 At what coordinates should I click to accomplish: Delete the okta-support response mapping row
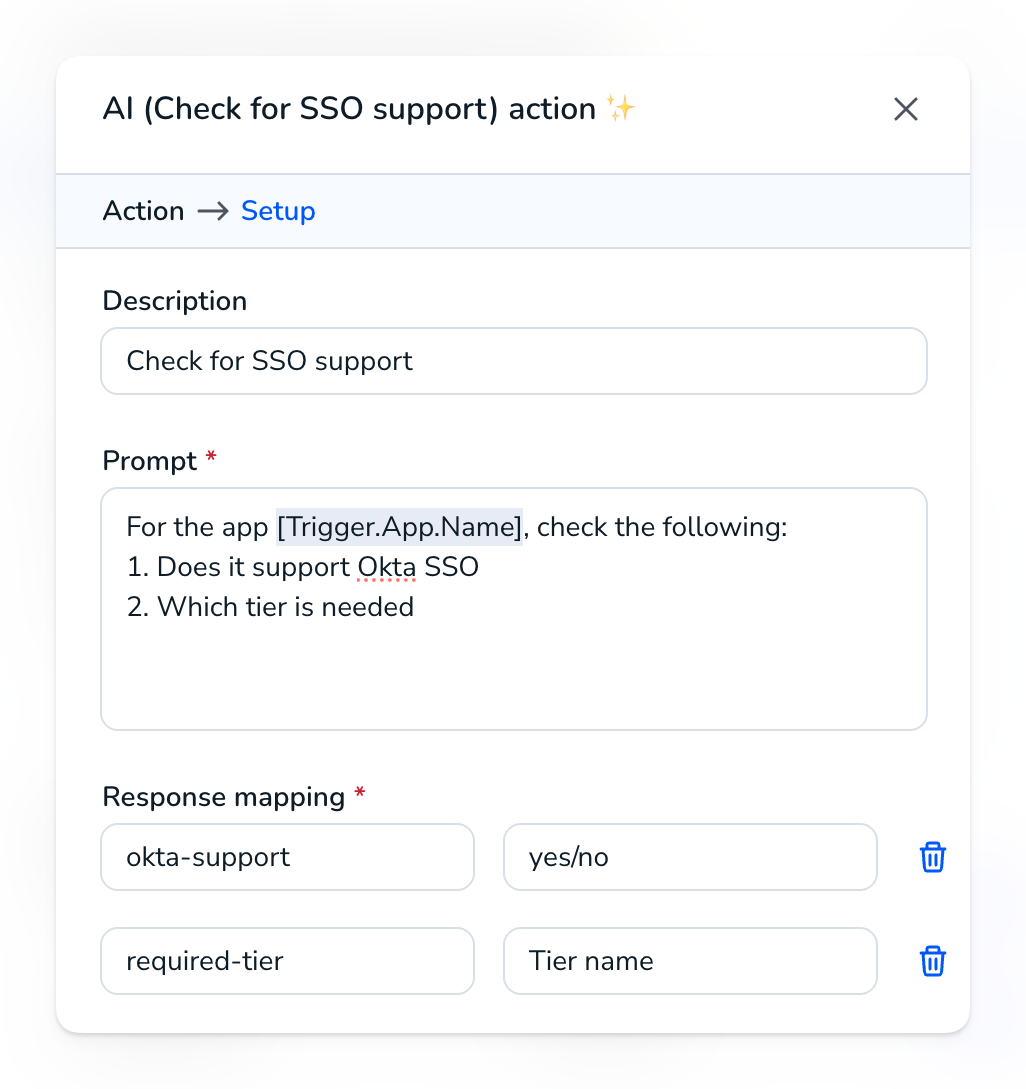coord(932,857)
